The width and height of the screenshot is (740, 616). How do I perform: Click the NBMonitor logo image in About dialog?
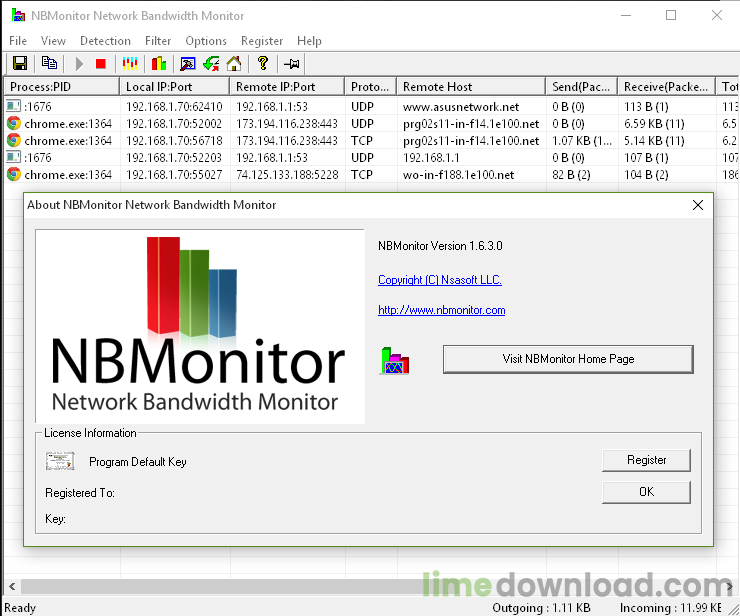(200, 327)
